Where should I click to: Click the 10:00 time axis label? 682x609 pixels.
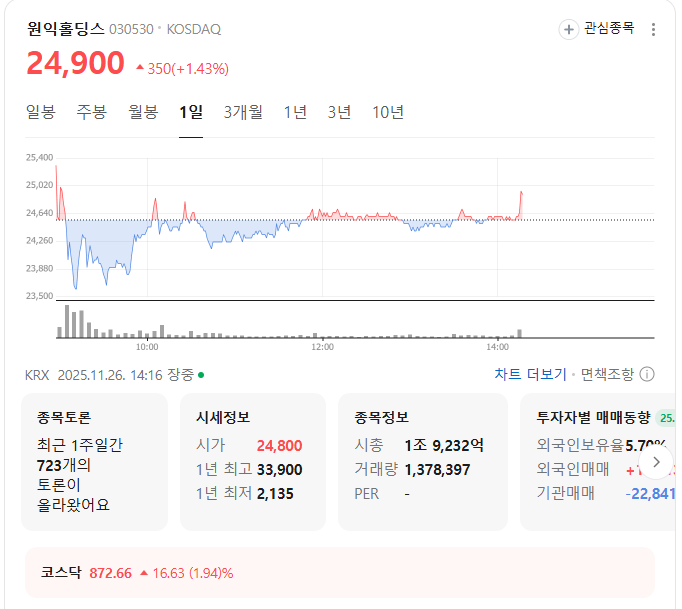point(147,347)
